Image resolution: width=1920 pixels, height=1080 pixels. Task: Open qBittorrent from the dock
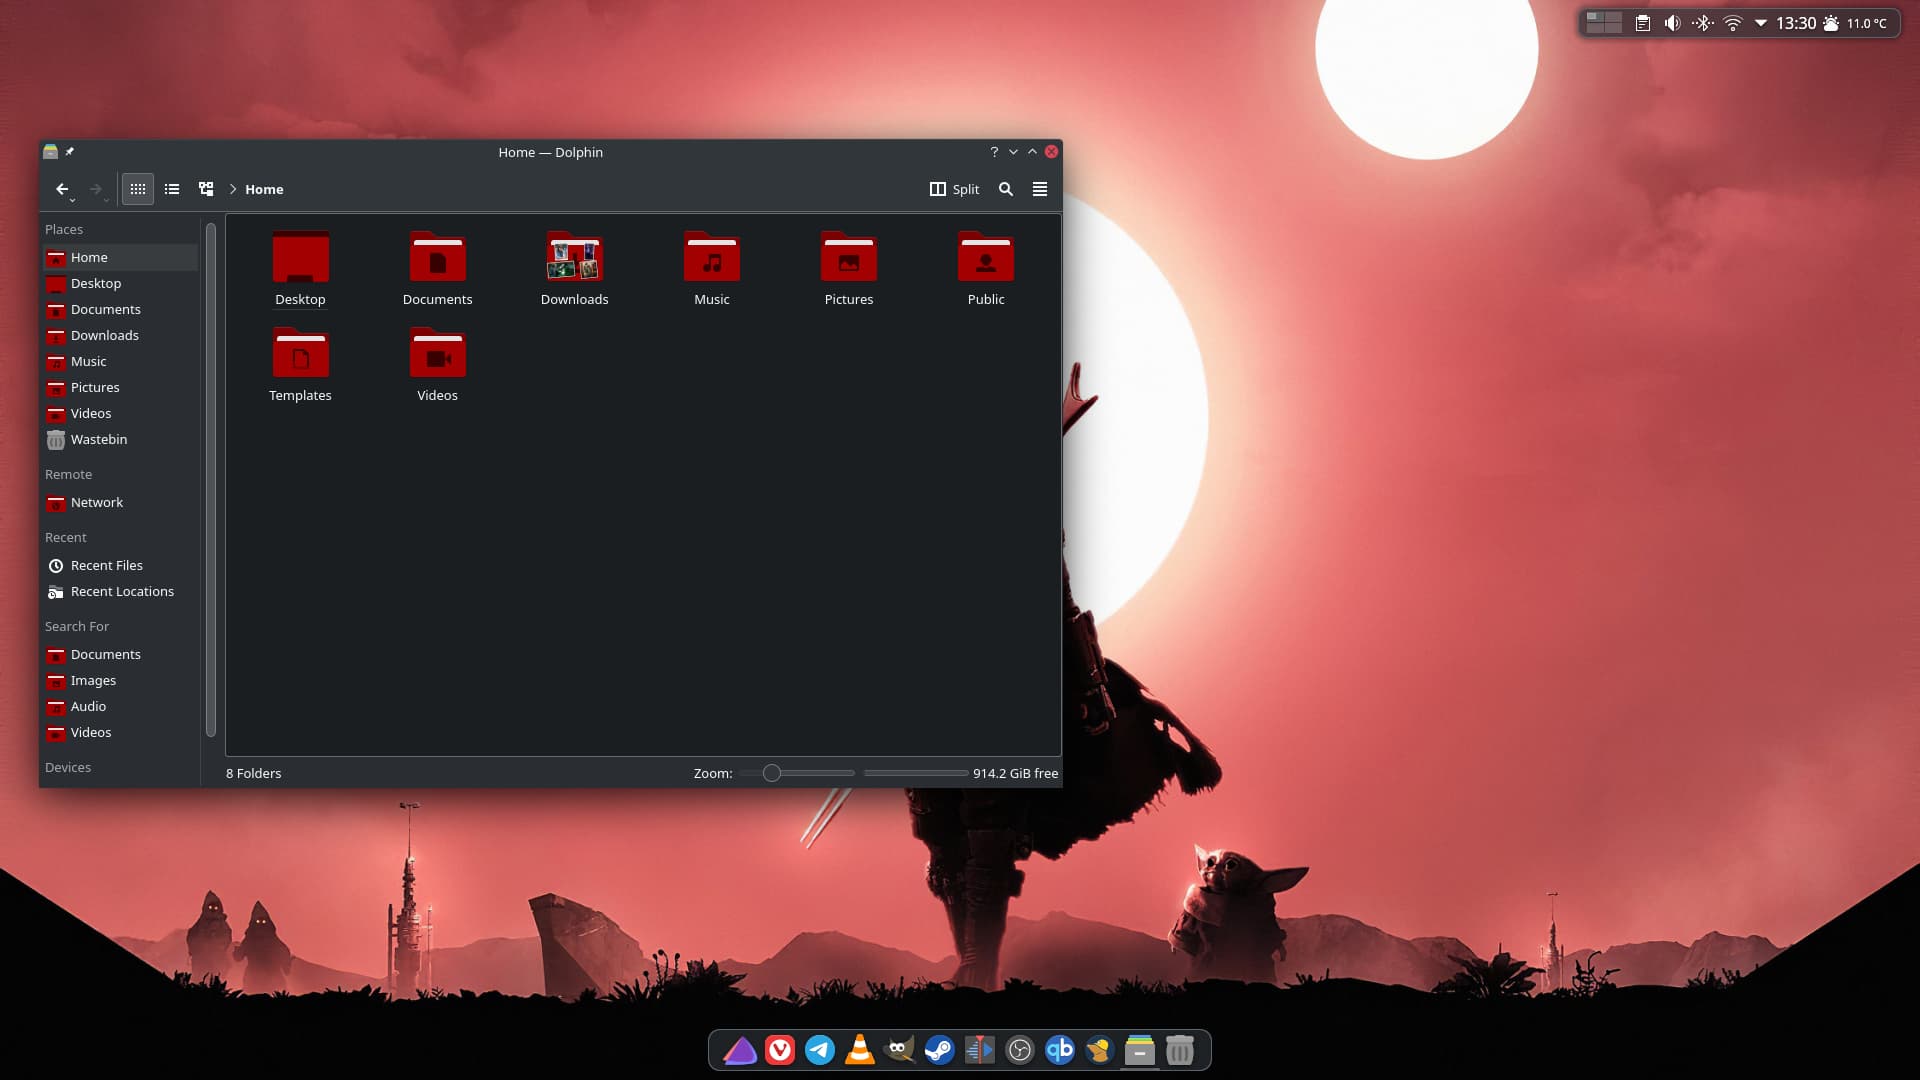1059,1050
